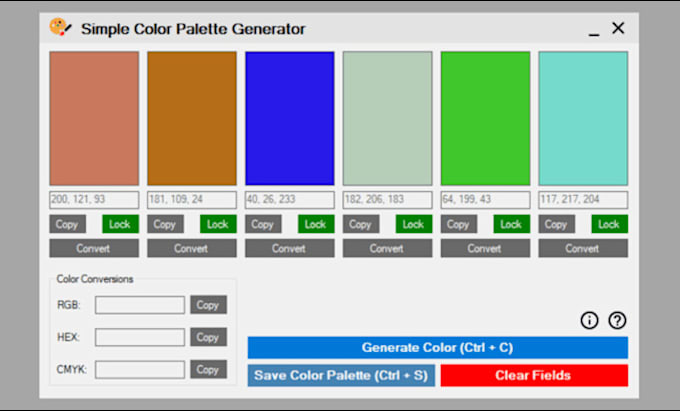The width and height of the screenshot is (680, 411).
Task: Toggle Lock on the blue color swatch
Action: (316, 224)
